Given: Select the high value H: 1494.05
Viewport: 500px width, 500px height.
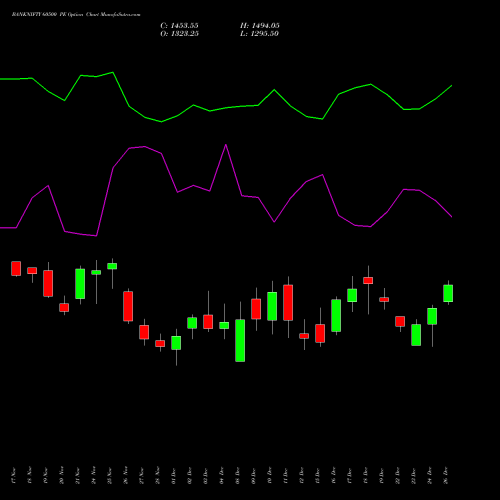Looking at the screenshot, I should click(260, 25).
